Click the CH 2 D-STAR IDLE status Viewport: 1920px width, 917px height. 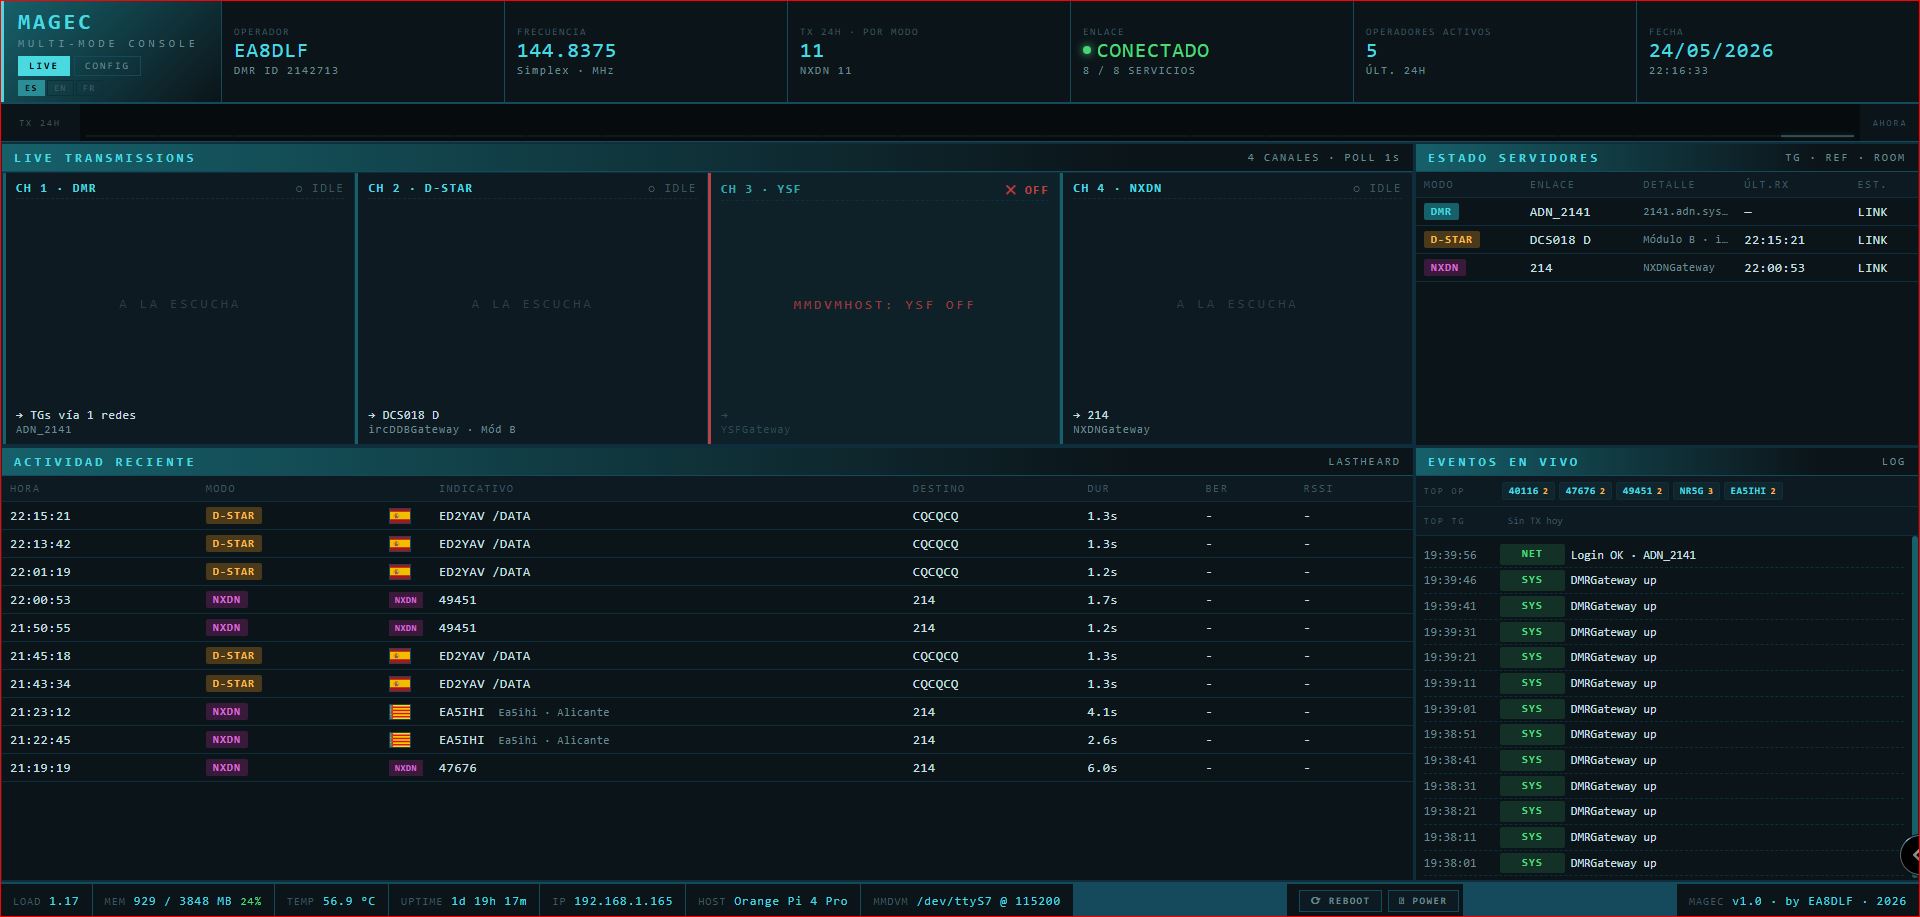pyautogui.click(x=672, y=188)
